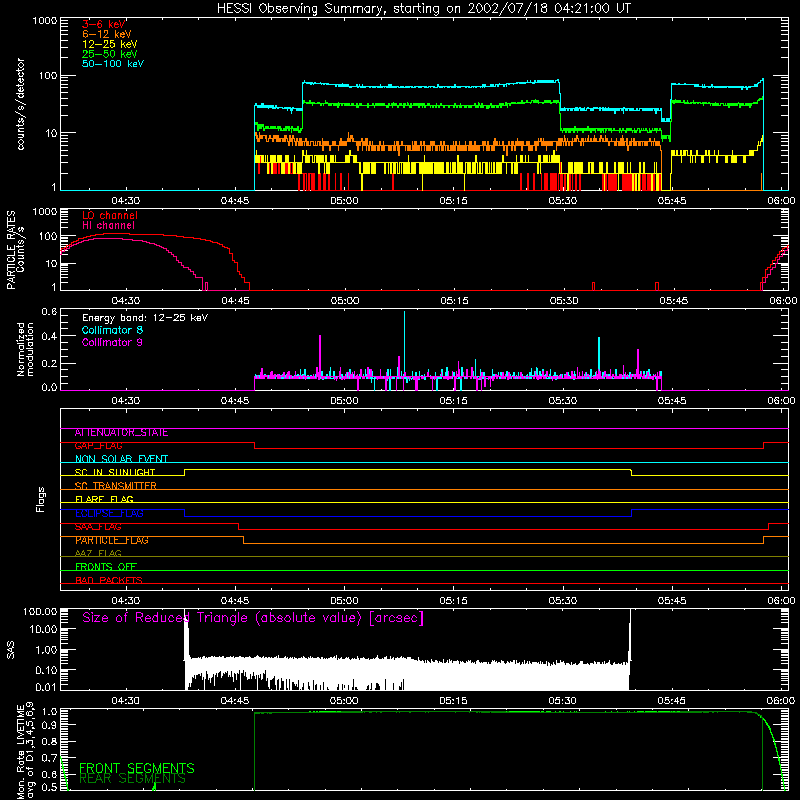The image size is (800, 800).
Task: Select the 50-100 keV cyan legend label
Action: (x=113, y=64)
